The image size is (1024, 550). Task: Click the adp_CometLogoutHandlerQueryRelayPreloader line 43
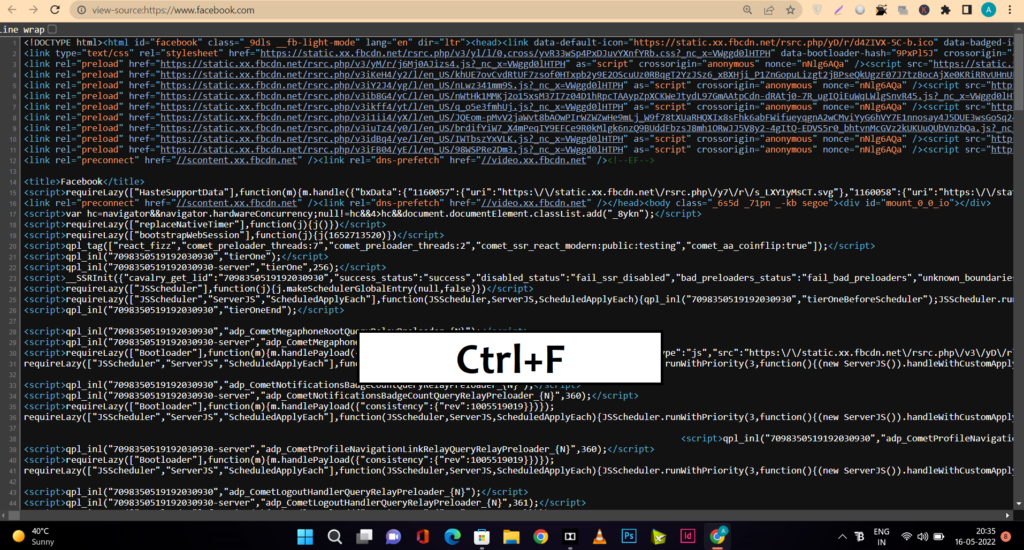pyautogui.click(x=276, y=492)
